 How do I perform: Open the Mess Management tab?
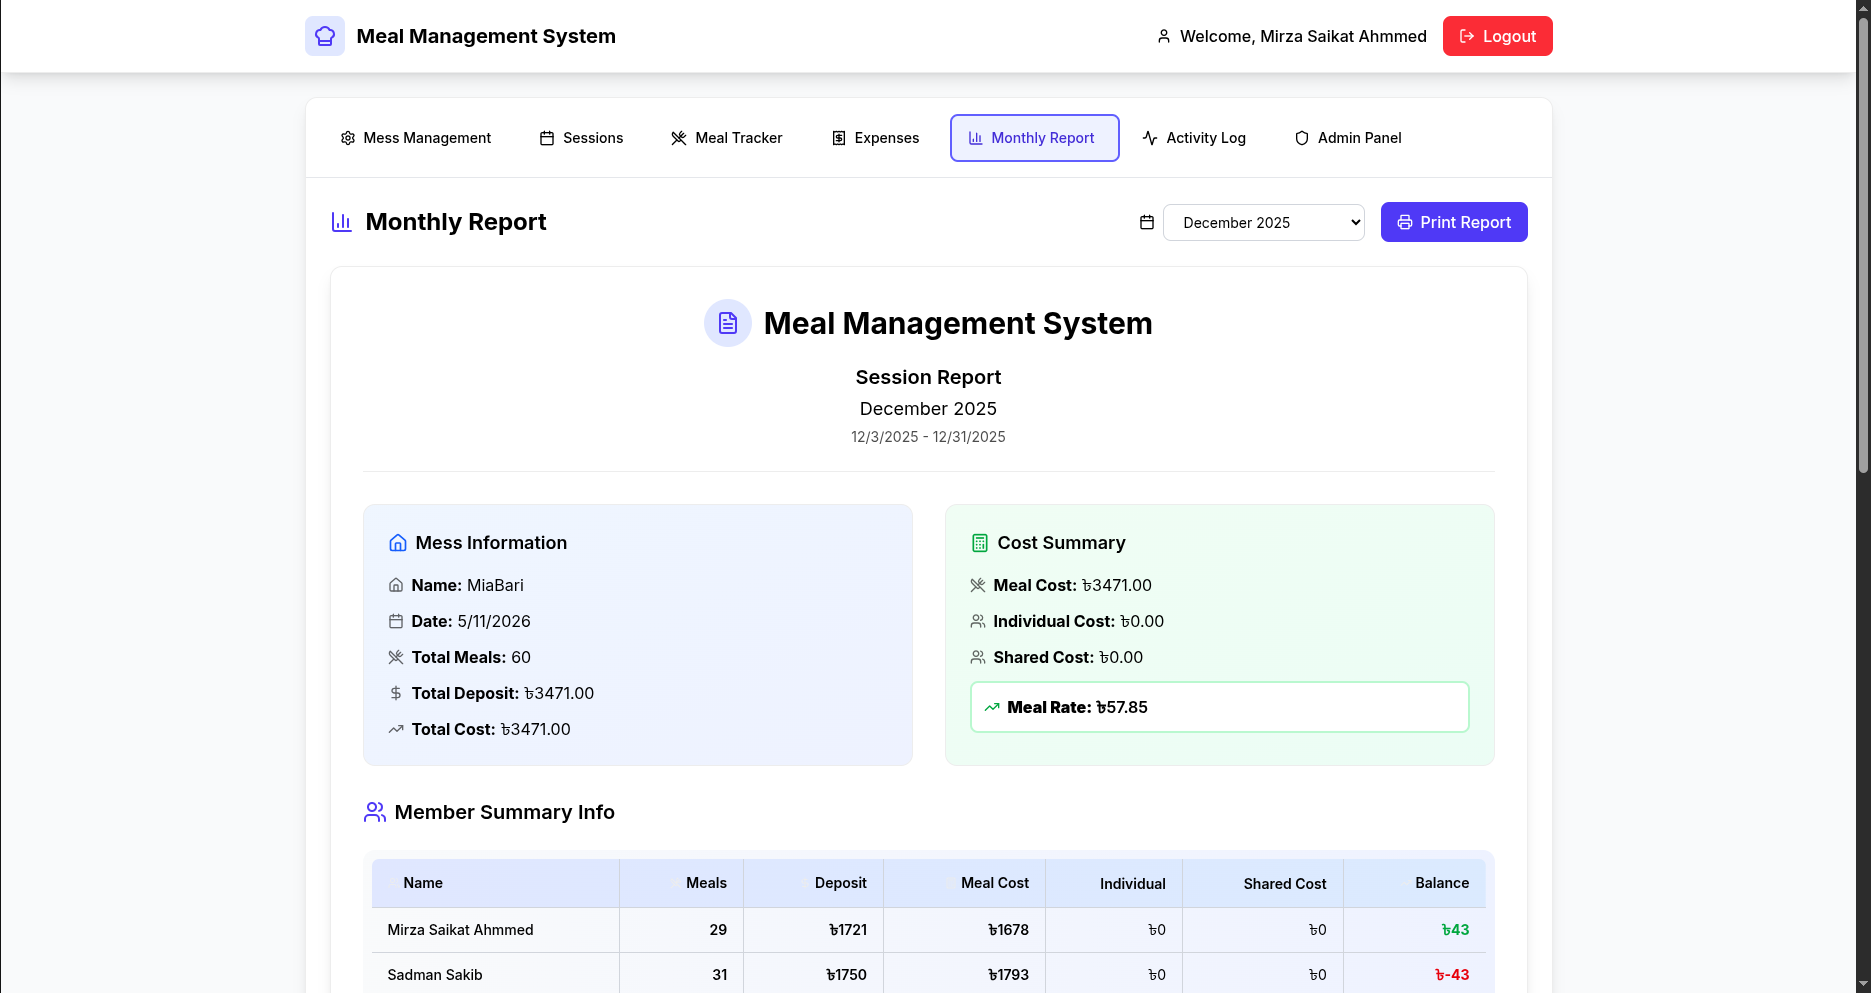coord(416,138)
